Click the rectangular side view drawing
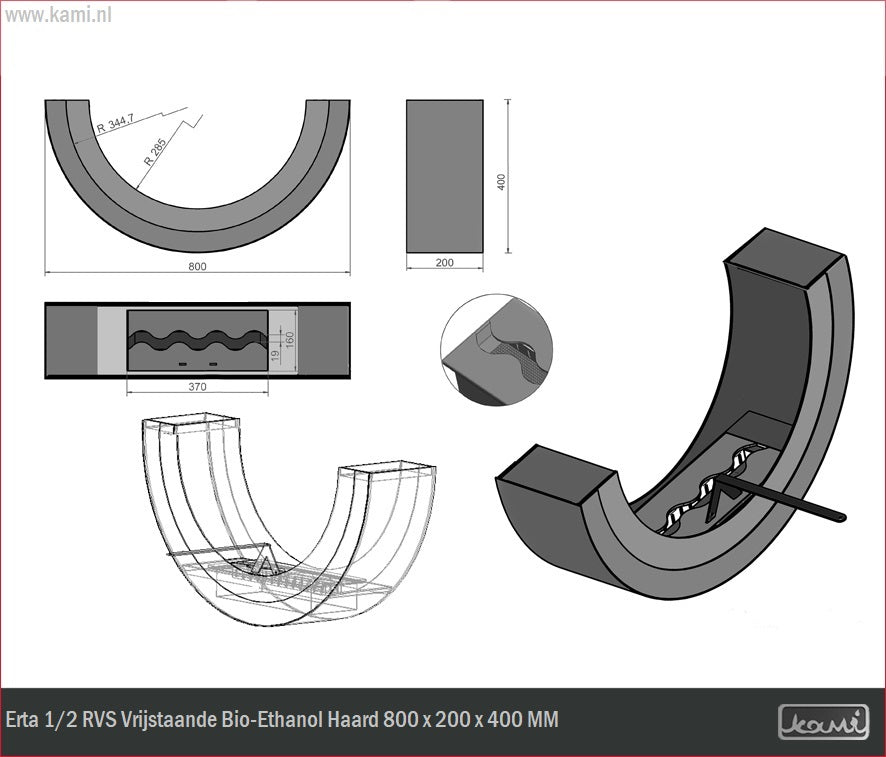Image resolution: width=886 pixels, height=757 pixels. click(445, 175)
